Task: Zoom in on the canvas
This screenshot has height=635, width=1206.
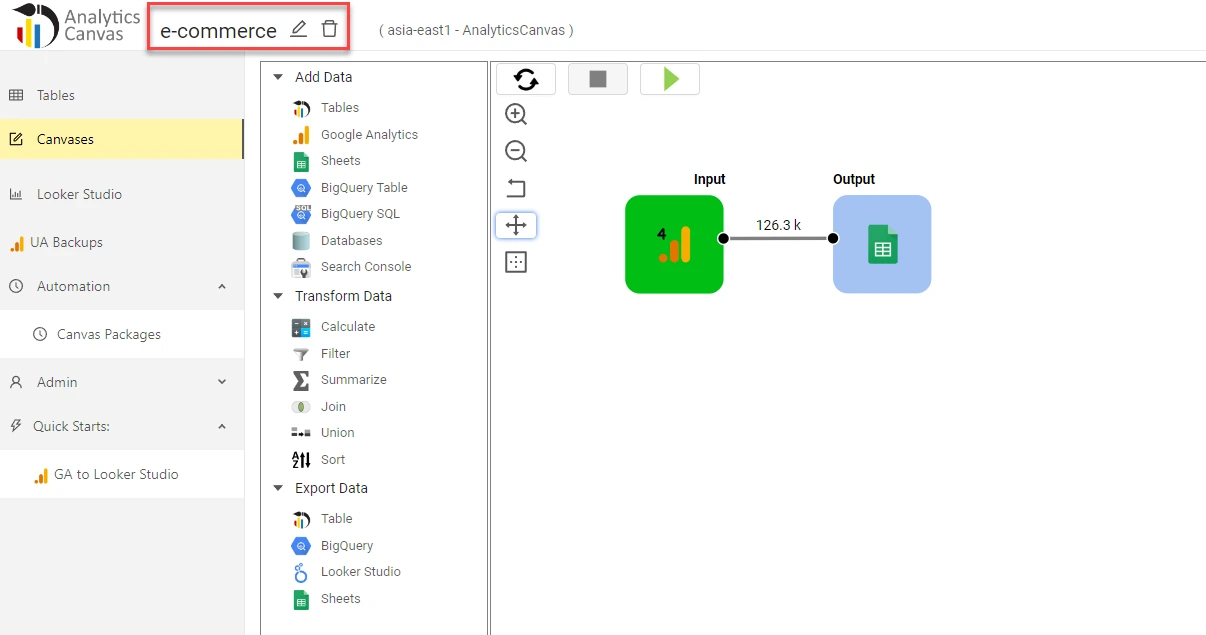Action: 516,114
